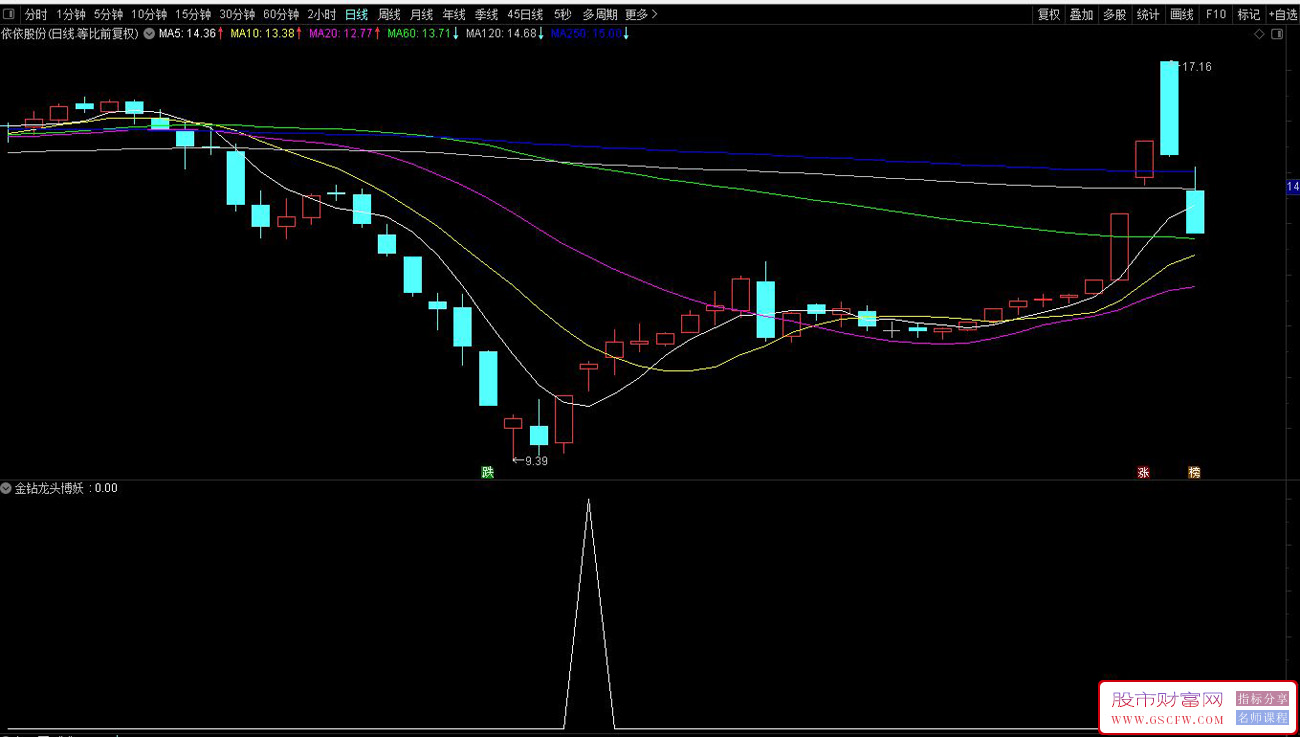Image resolution: width=1300 pixels, height=737 pixels.
Task: Select the 15分钟 period tab
Action: tap(192, 14)
